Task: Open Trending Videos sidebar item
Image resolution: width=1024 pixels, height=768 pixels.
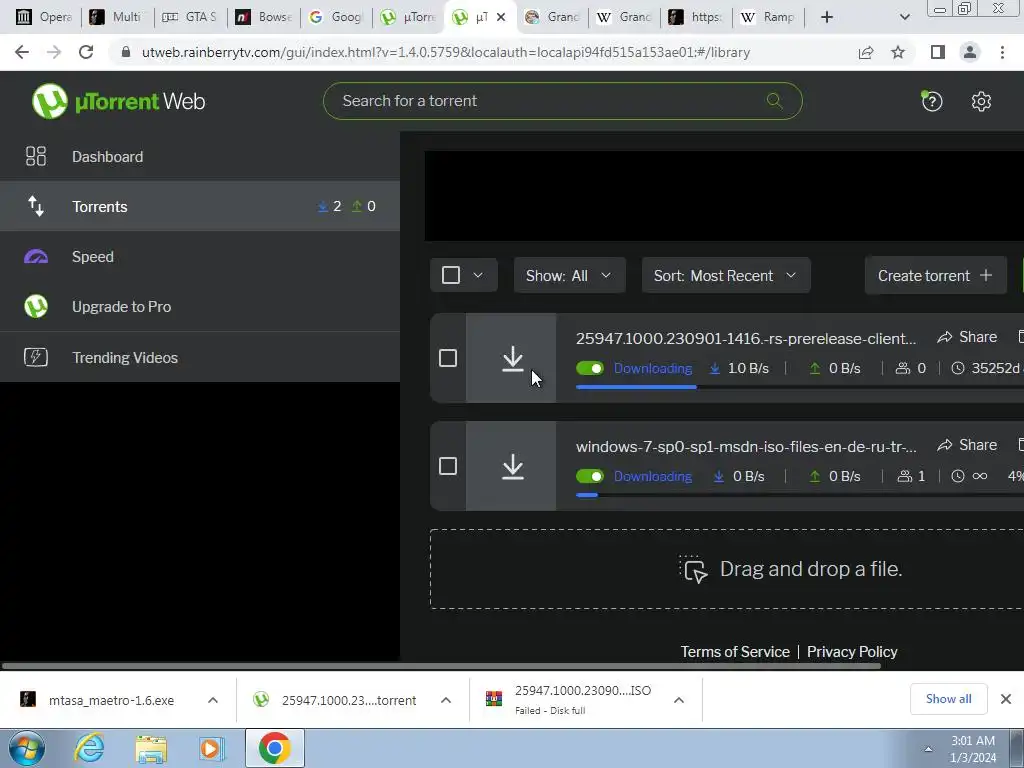Action: pos(200,357)
